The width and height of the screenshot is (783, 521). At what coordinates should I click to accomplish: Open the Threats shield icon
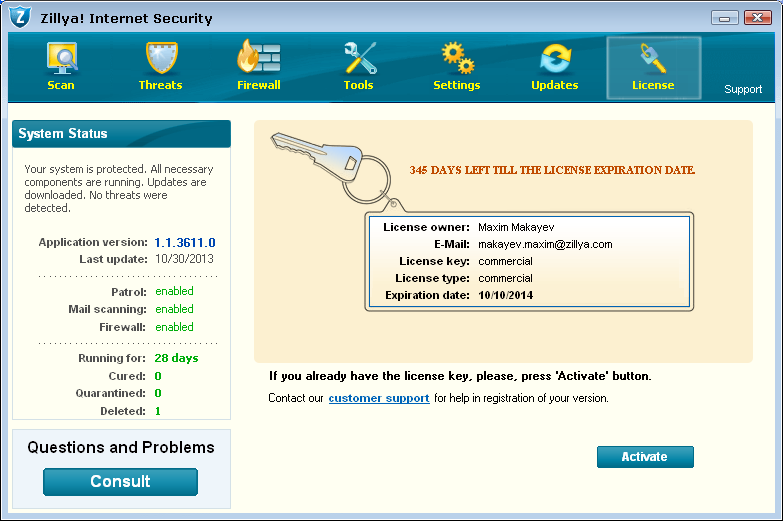(x=161, y=58)
